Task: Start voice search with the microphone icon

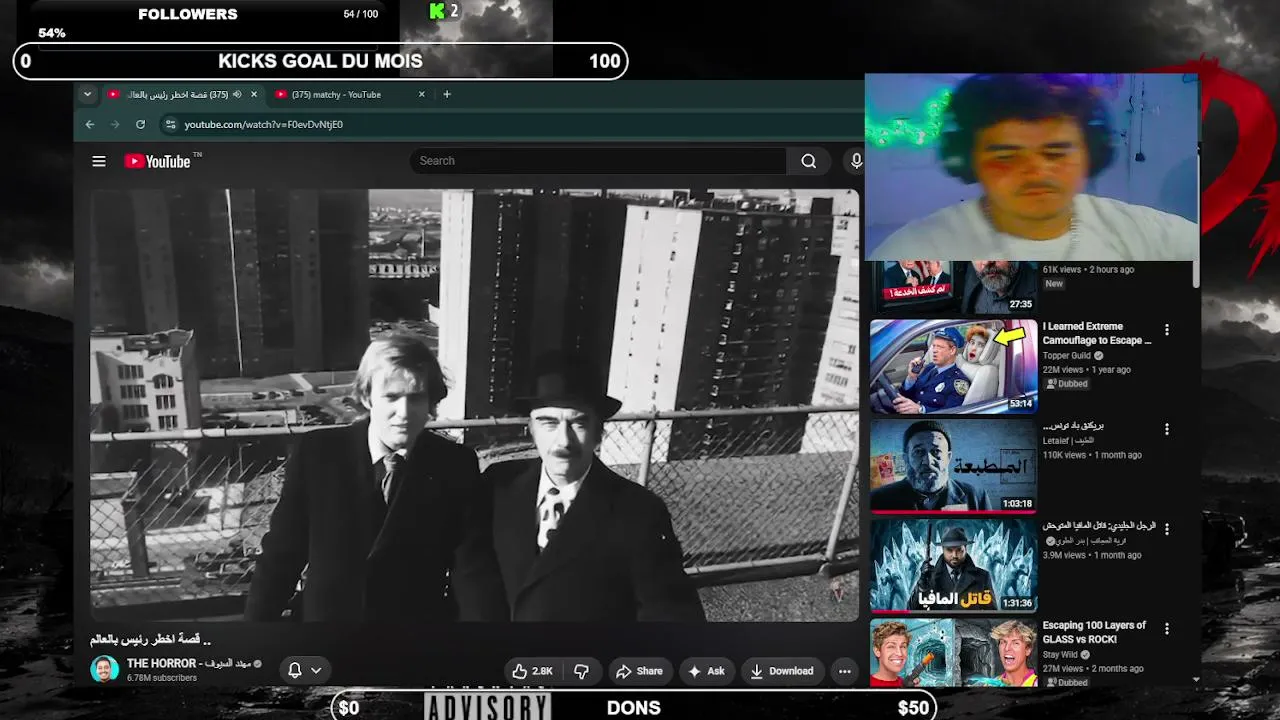Action: [x=856, y=161]
